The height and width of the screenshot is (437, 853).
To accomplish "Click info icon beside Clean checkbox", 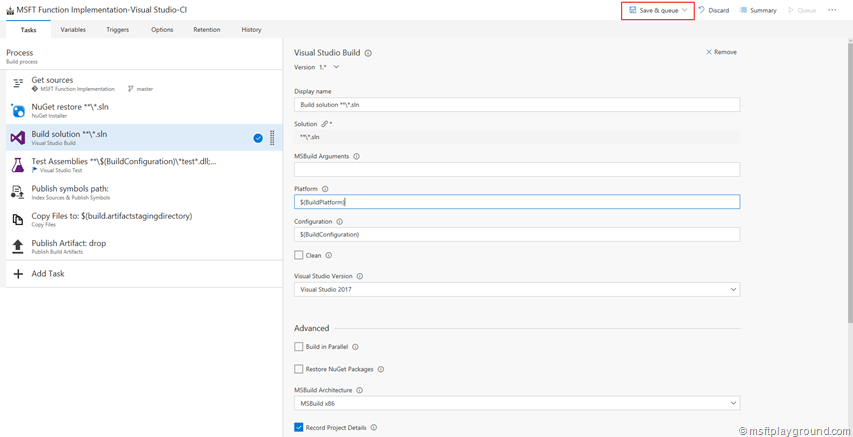I will coord(329,255).
